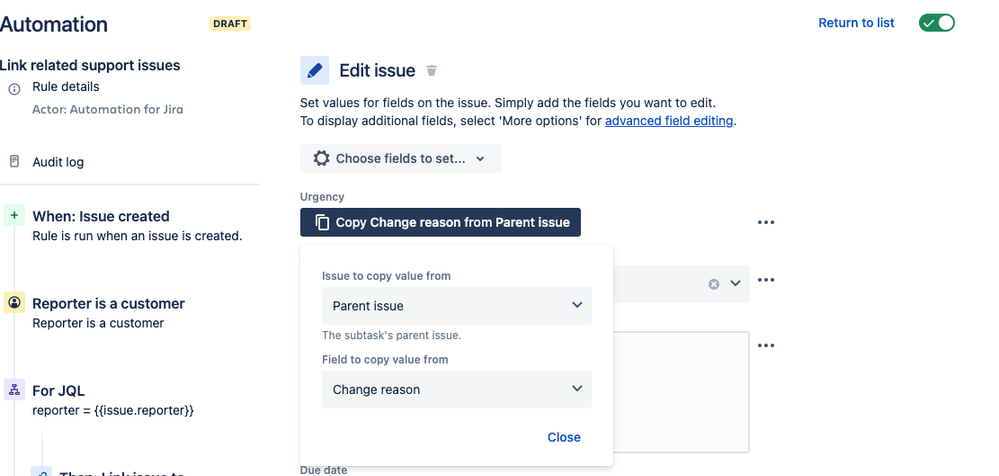Open the Urgency field three-dot menu

[x=766, y=222]
